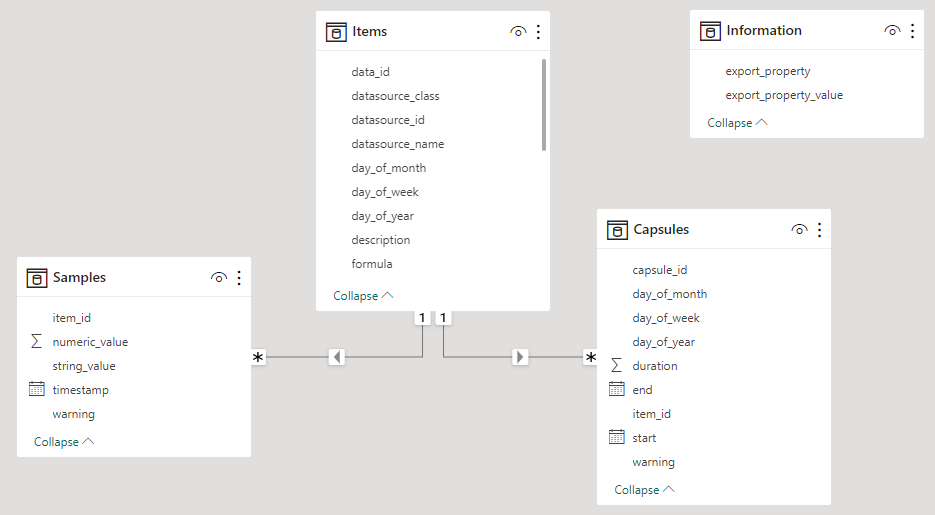Screen dimensions: 935x515
Task: Hide the Samples table with eye icon
Action: point(218,278)
